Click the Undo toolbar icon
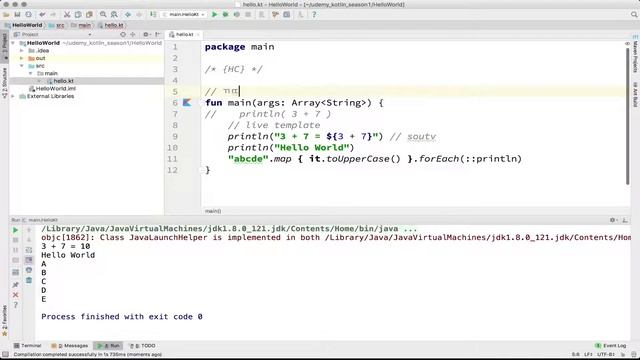The height and width of the screenshot is (360, 640). point(42,15)
